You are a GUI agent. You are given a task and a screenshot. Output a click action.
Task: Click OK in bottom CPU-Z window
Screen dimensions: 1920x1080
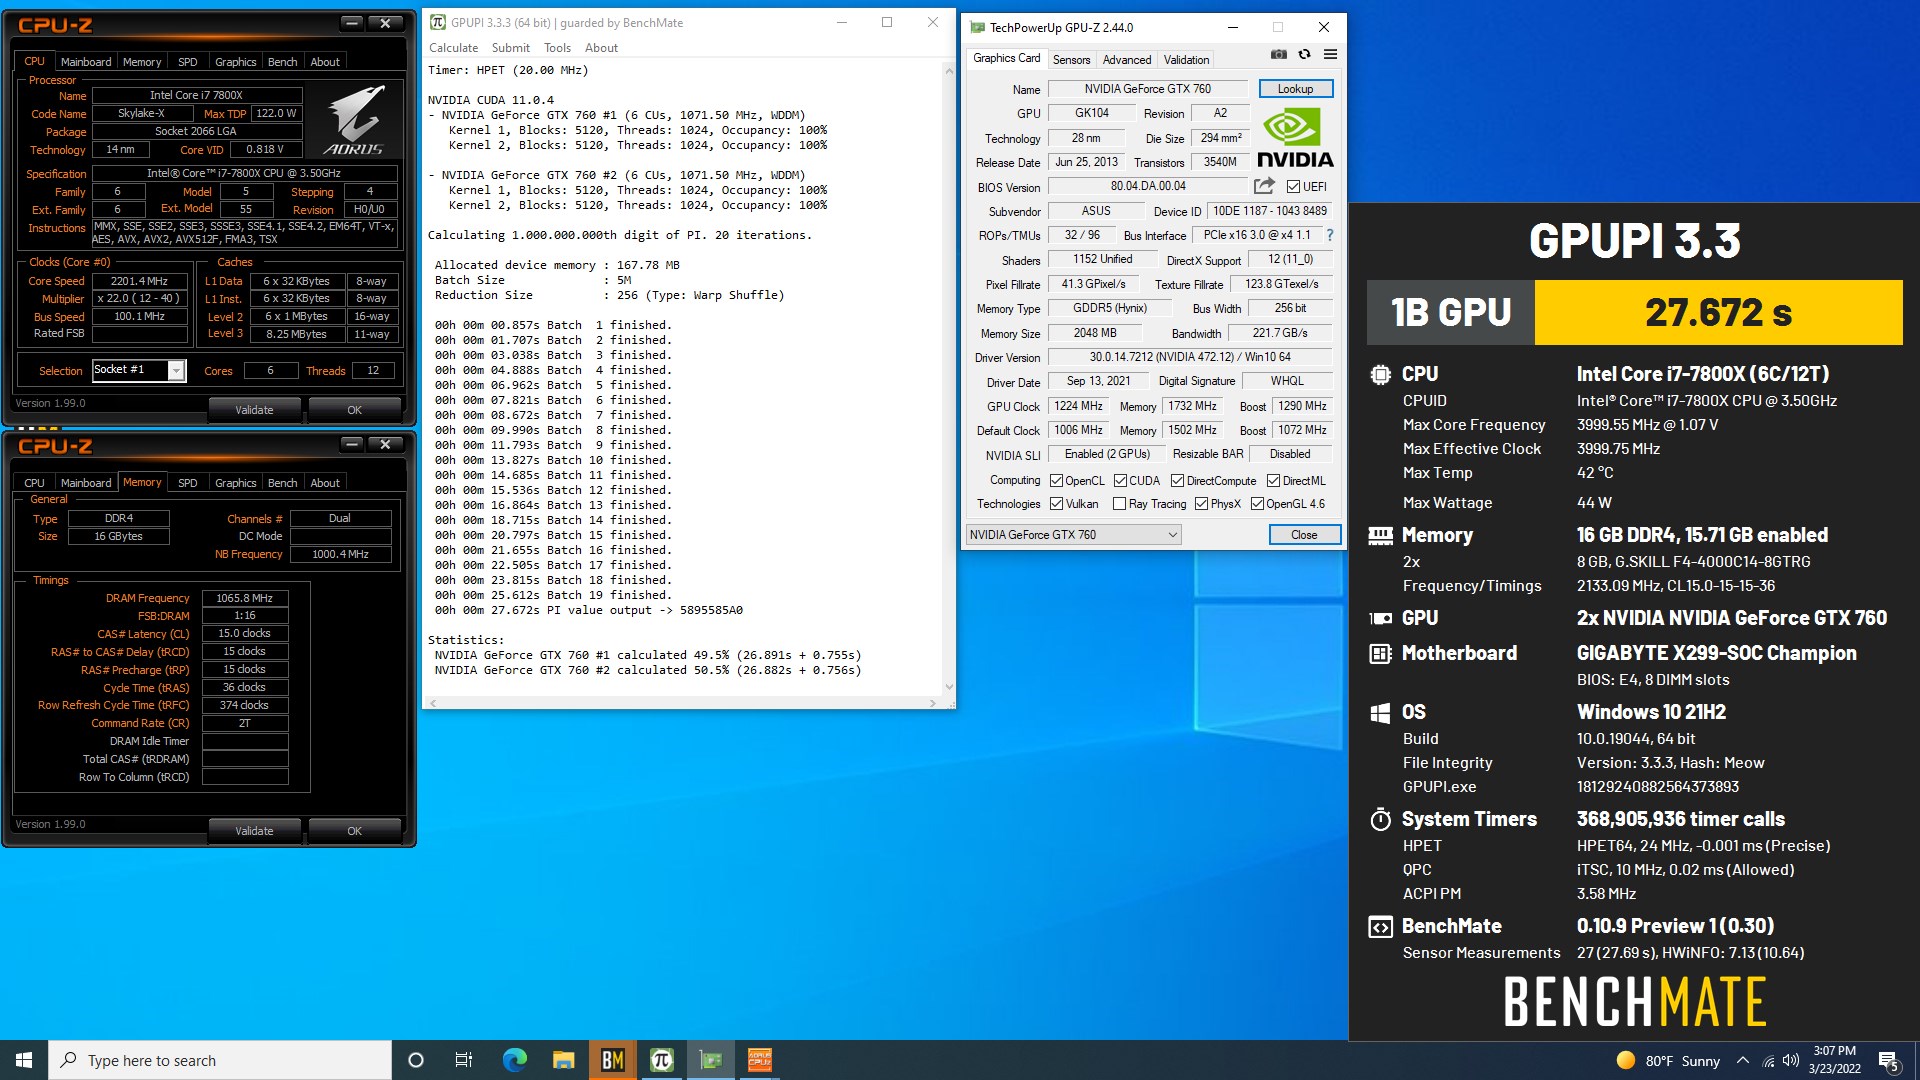[x=354, y=831]
